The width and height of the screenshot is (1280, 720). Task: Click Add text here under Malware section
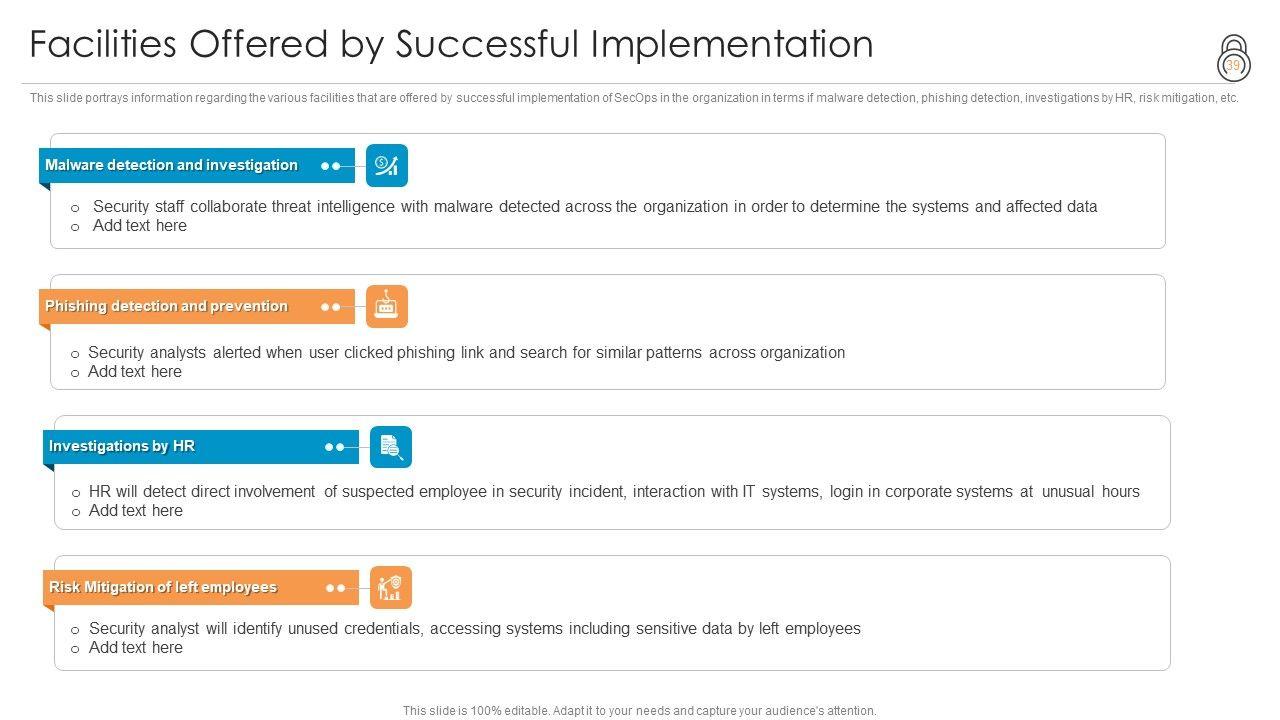(x=139, y=226)
